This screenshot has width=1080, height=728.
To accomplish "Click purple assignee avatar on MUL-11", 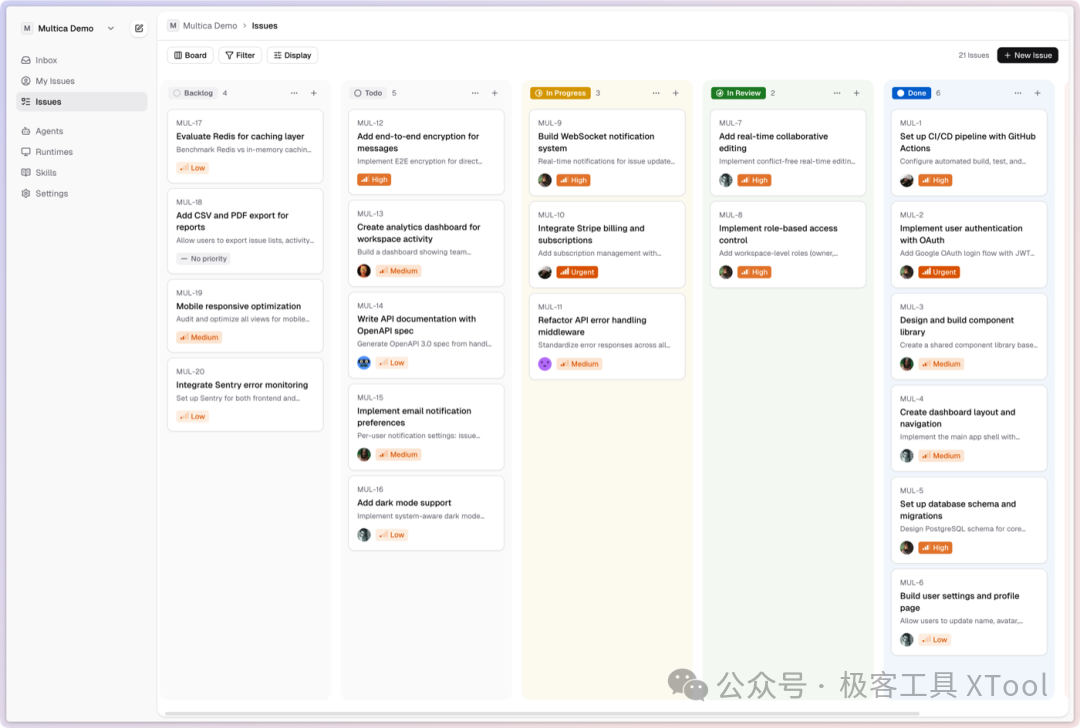I will point(545,364).
